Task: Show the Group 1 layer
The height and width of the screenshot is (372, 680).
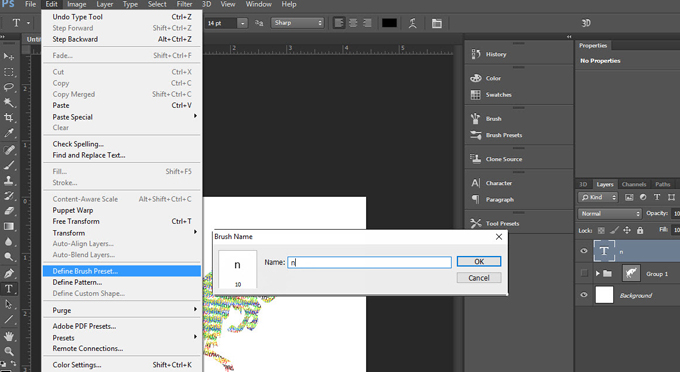Action: [x=584, y=273]
